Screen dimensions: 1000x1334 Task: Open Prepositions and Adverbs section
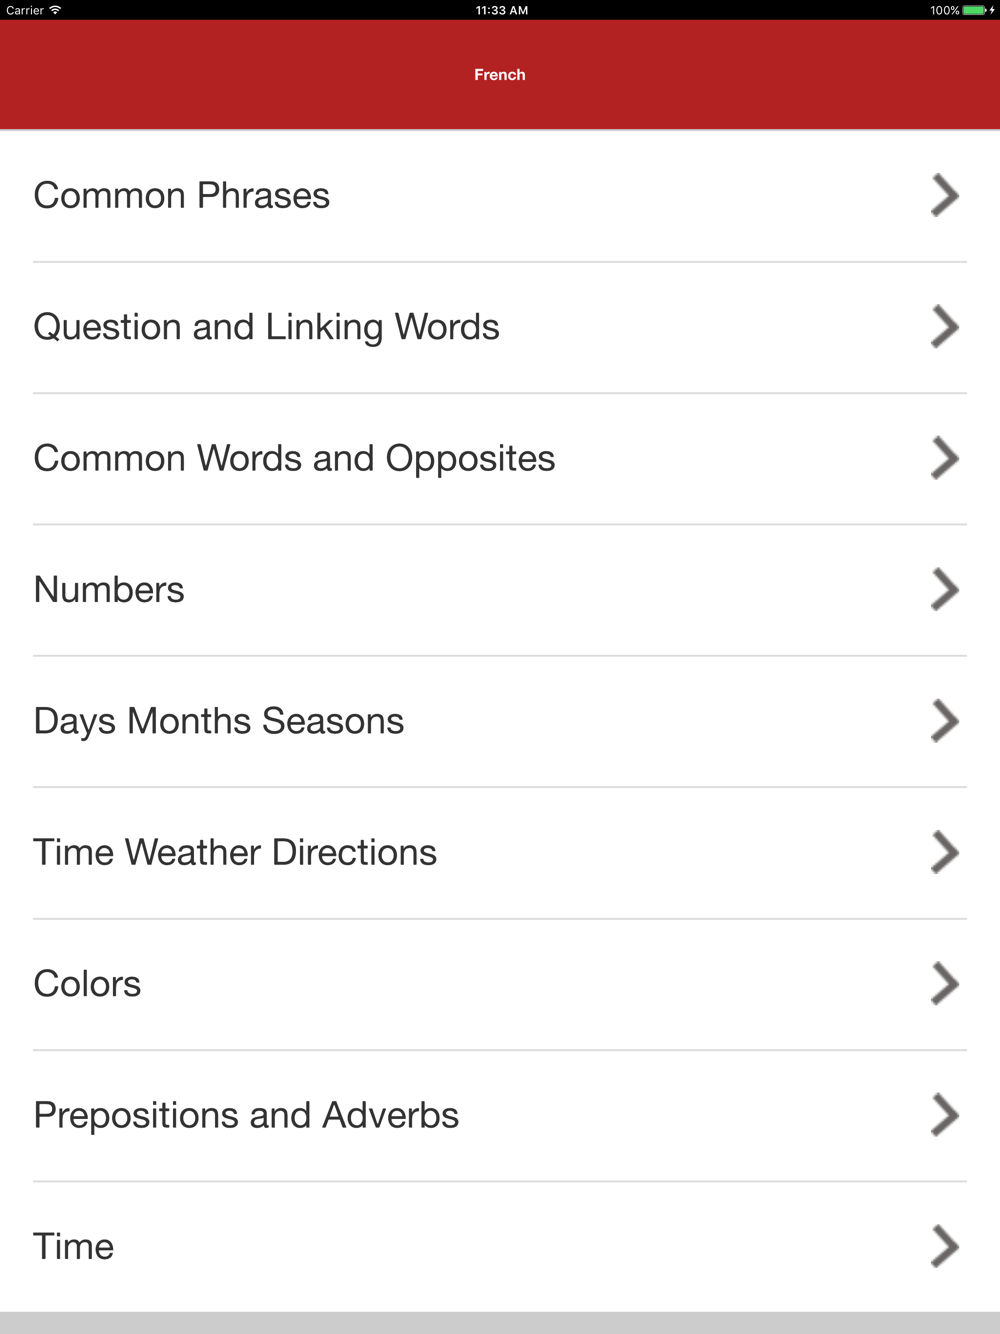(246, 1115)
